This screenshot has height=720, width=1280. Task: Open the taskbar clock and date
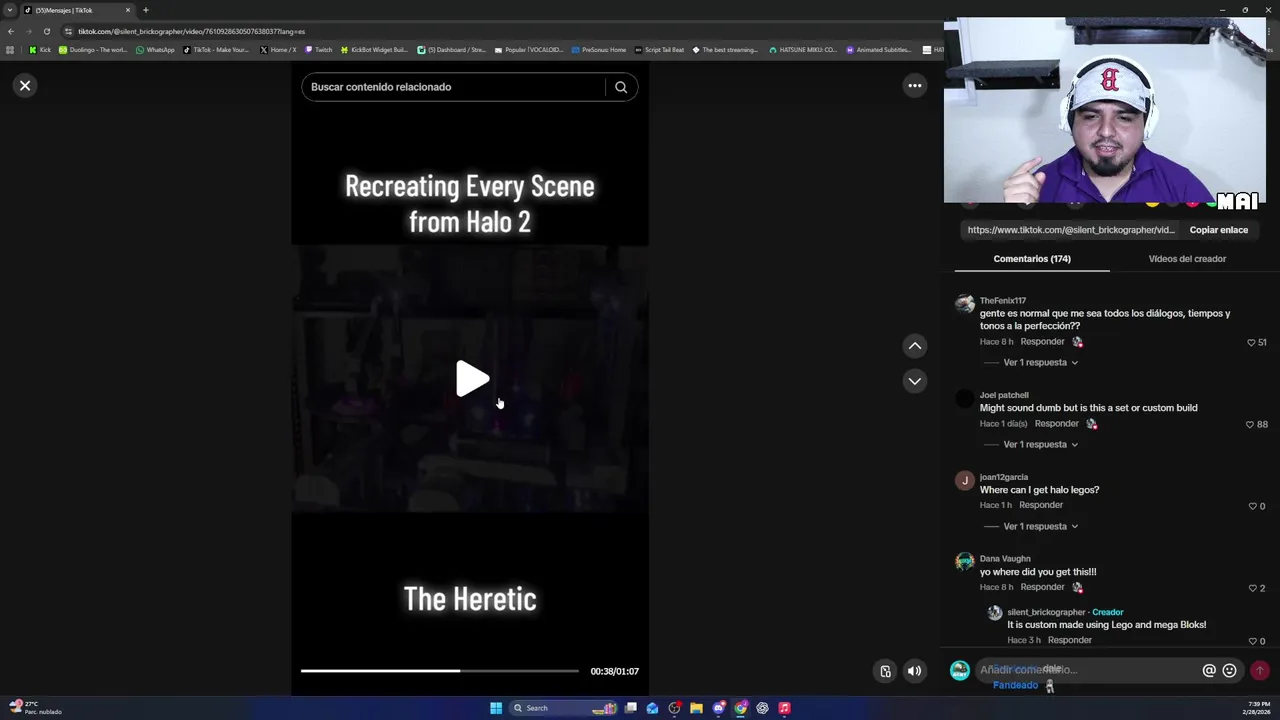[1257, 708]
